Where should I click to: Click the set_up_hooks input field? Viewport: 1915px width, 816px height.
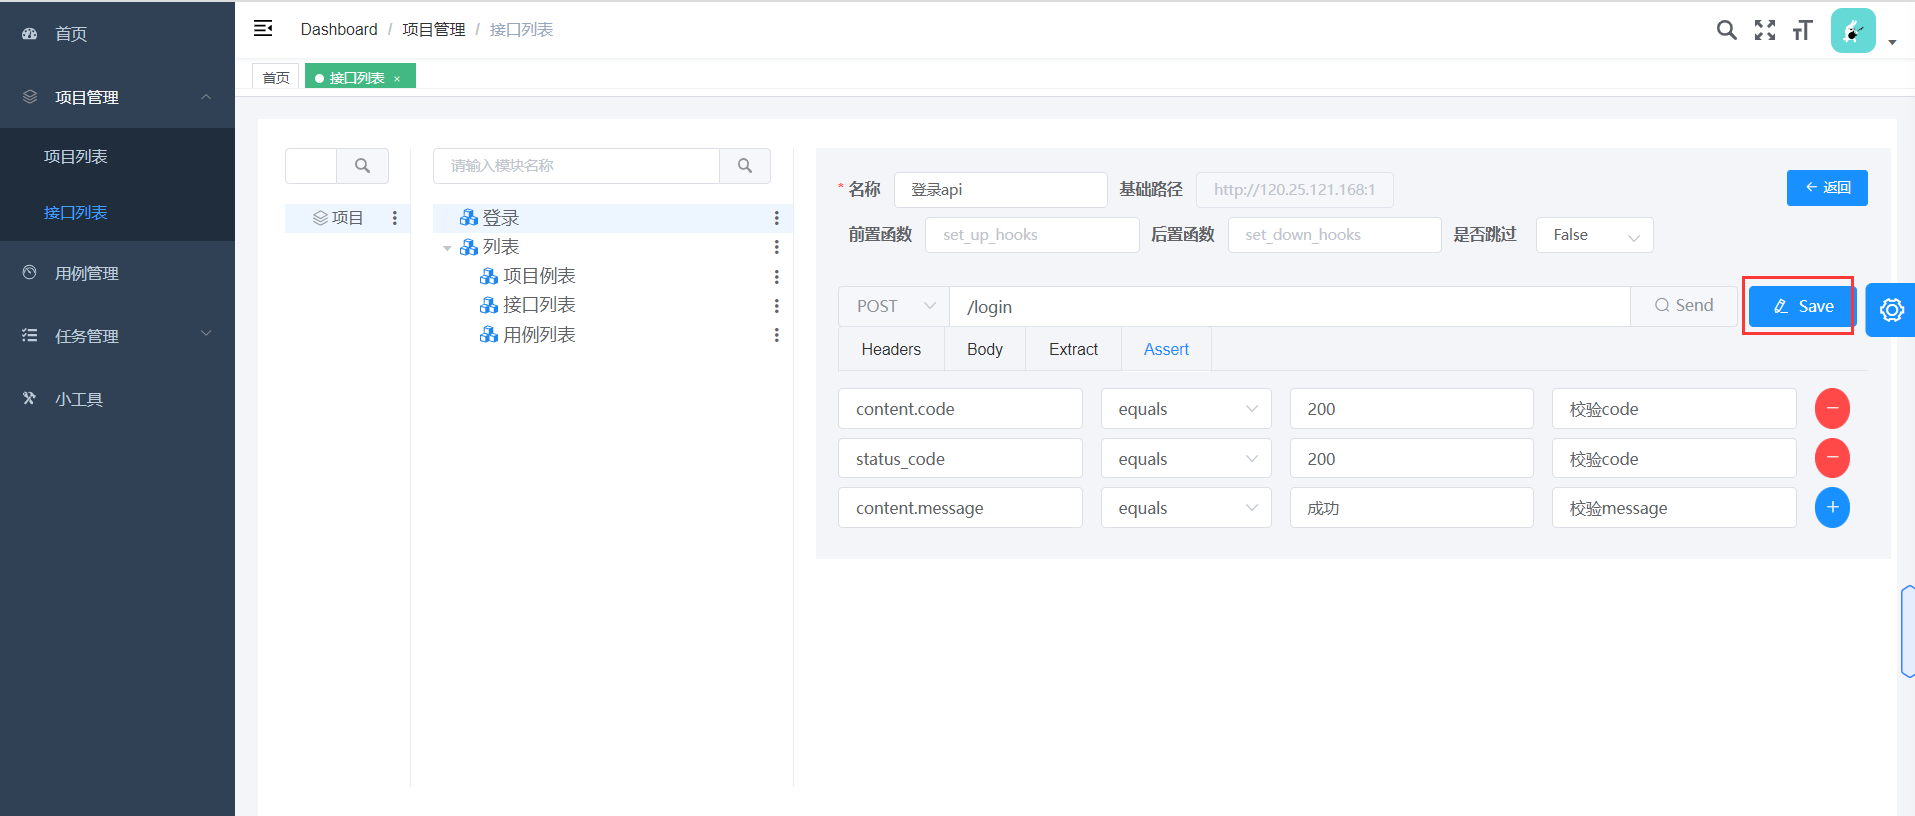1032,235
